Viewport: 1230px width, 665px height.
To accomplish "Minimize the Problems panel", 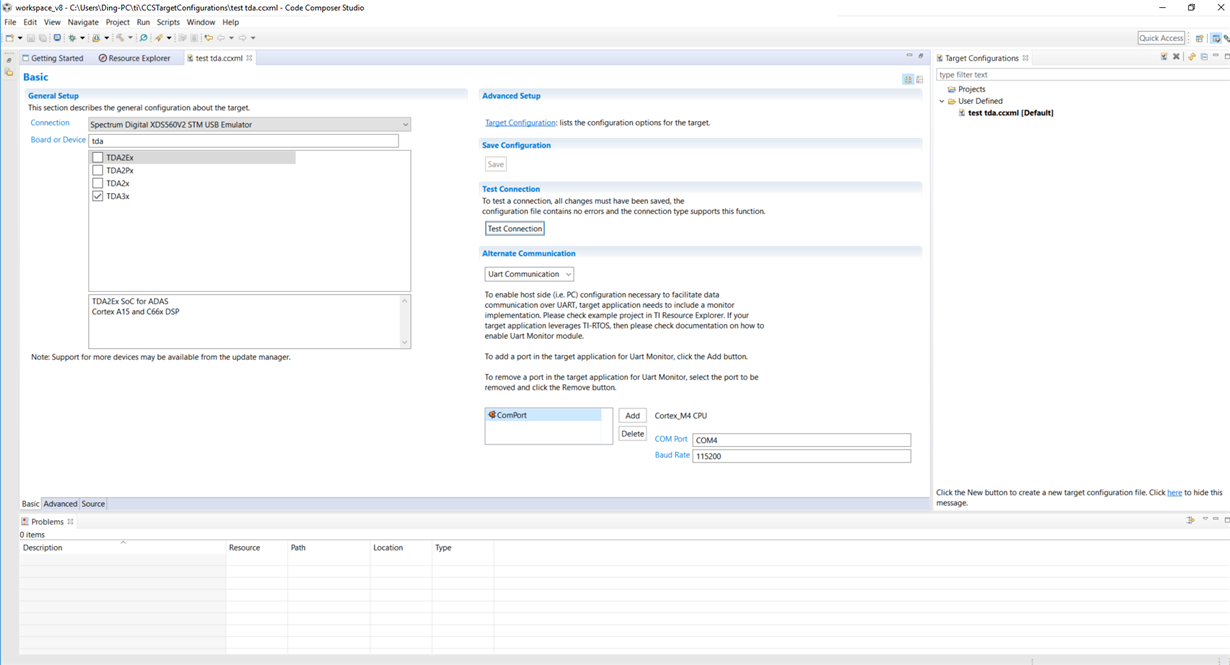I will pos(1216,518).
